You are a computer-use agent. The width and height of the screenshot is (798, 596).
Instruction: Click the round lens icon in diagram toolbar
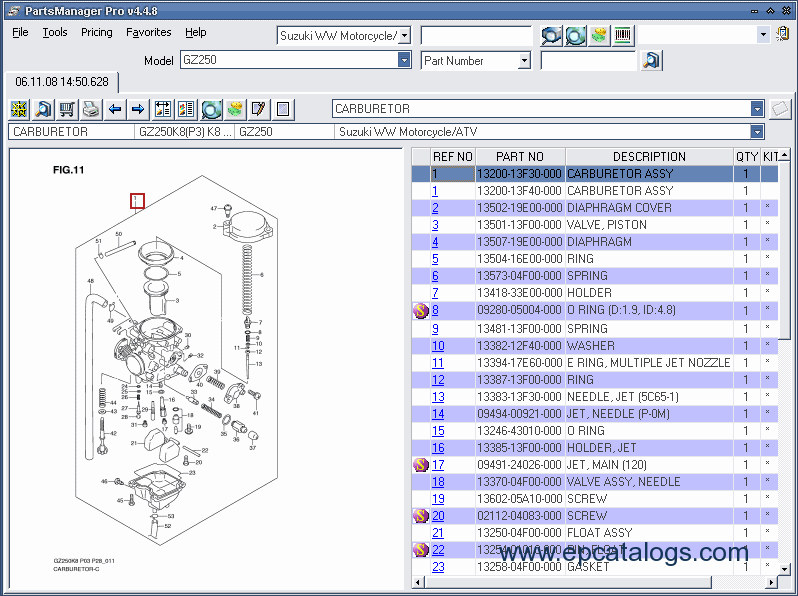[x=211, y=109]
